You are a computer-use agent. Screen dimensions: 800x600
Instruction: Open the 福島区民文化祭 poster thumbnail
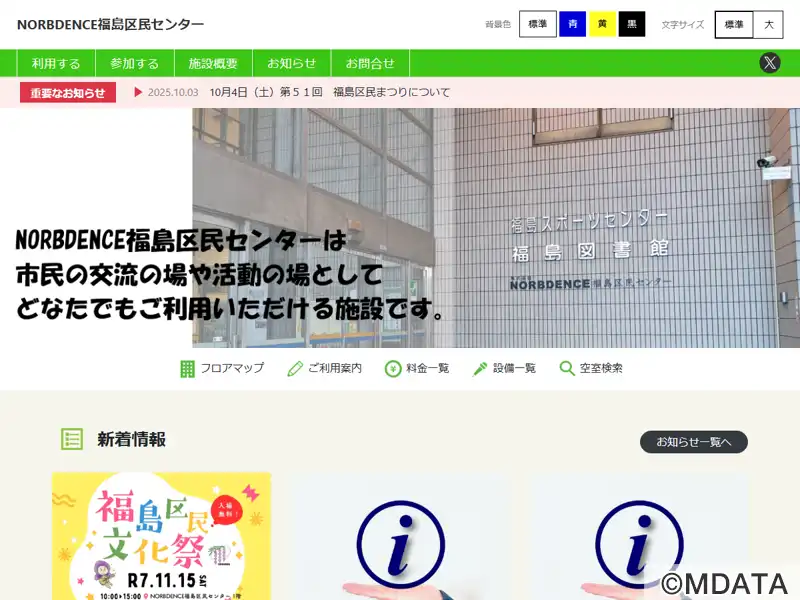162,536
